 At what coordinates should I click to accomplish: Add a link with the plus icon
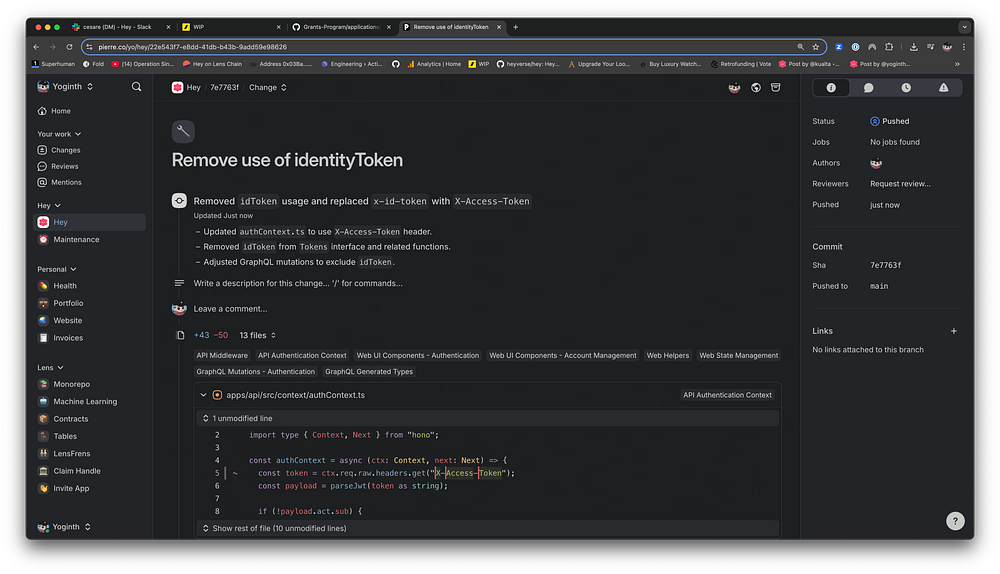coord(953,331)
